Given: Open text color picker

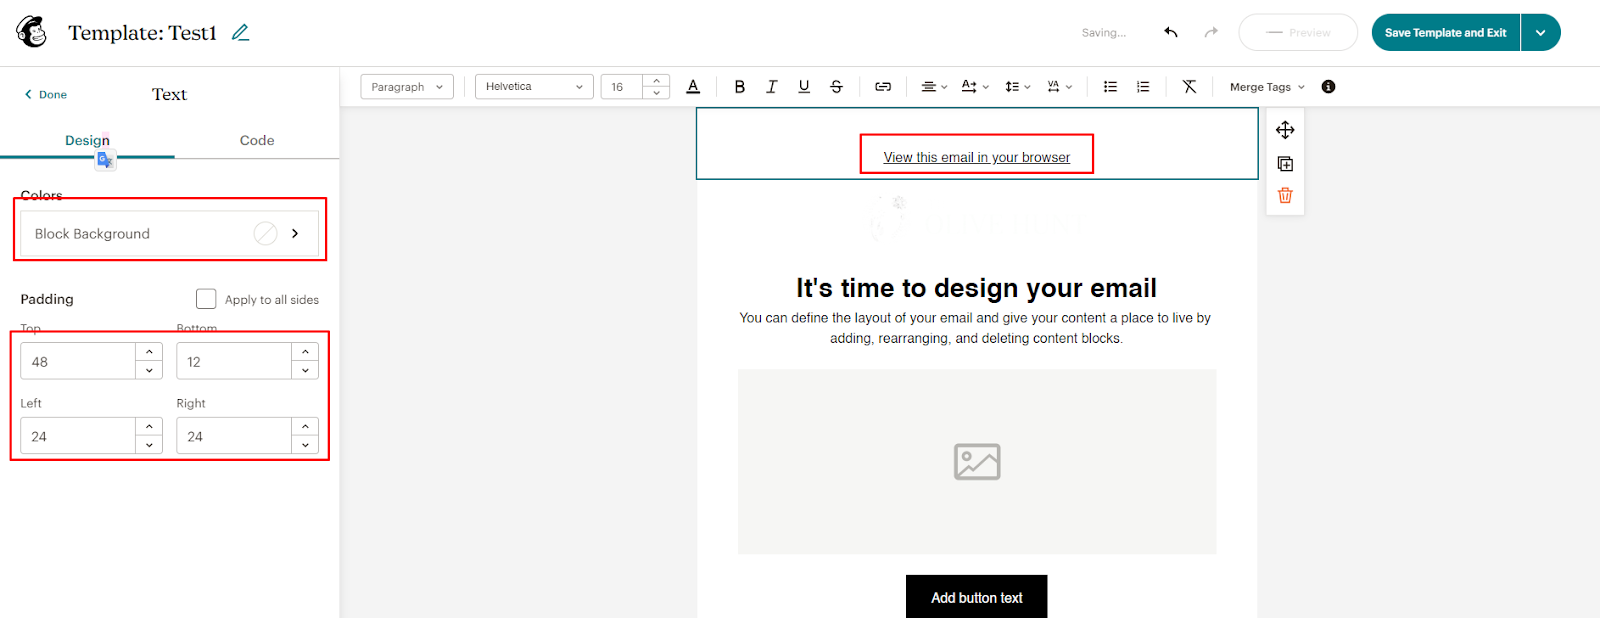Looking at the screenshot, I should 693,87.
